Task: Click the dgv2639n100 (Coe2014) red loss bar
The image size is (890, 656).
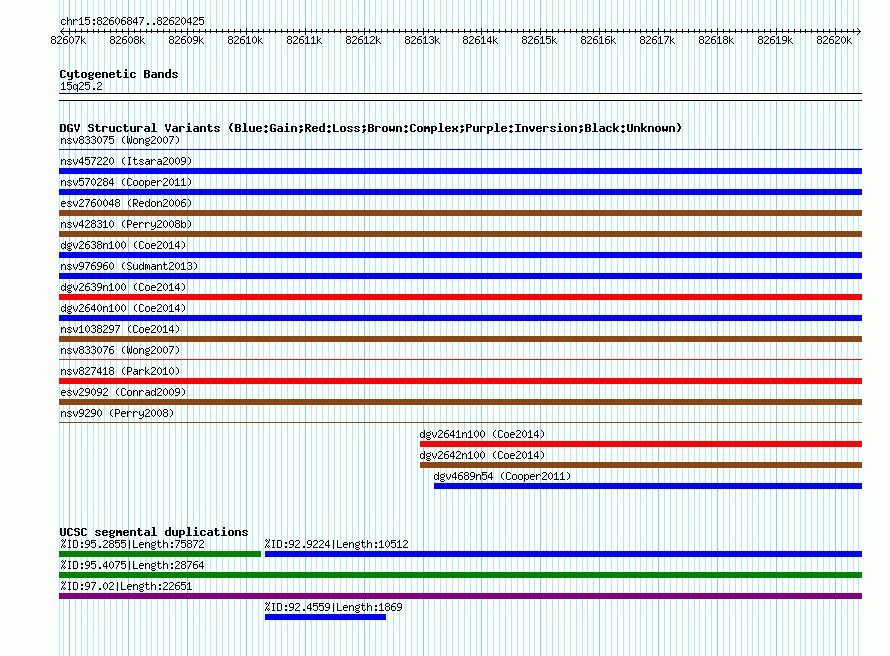Action: click(460, 297)
